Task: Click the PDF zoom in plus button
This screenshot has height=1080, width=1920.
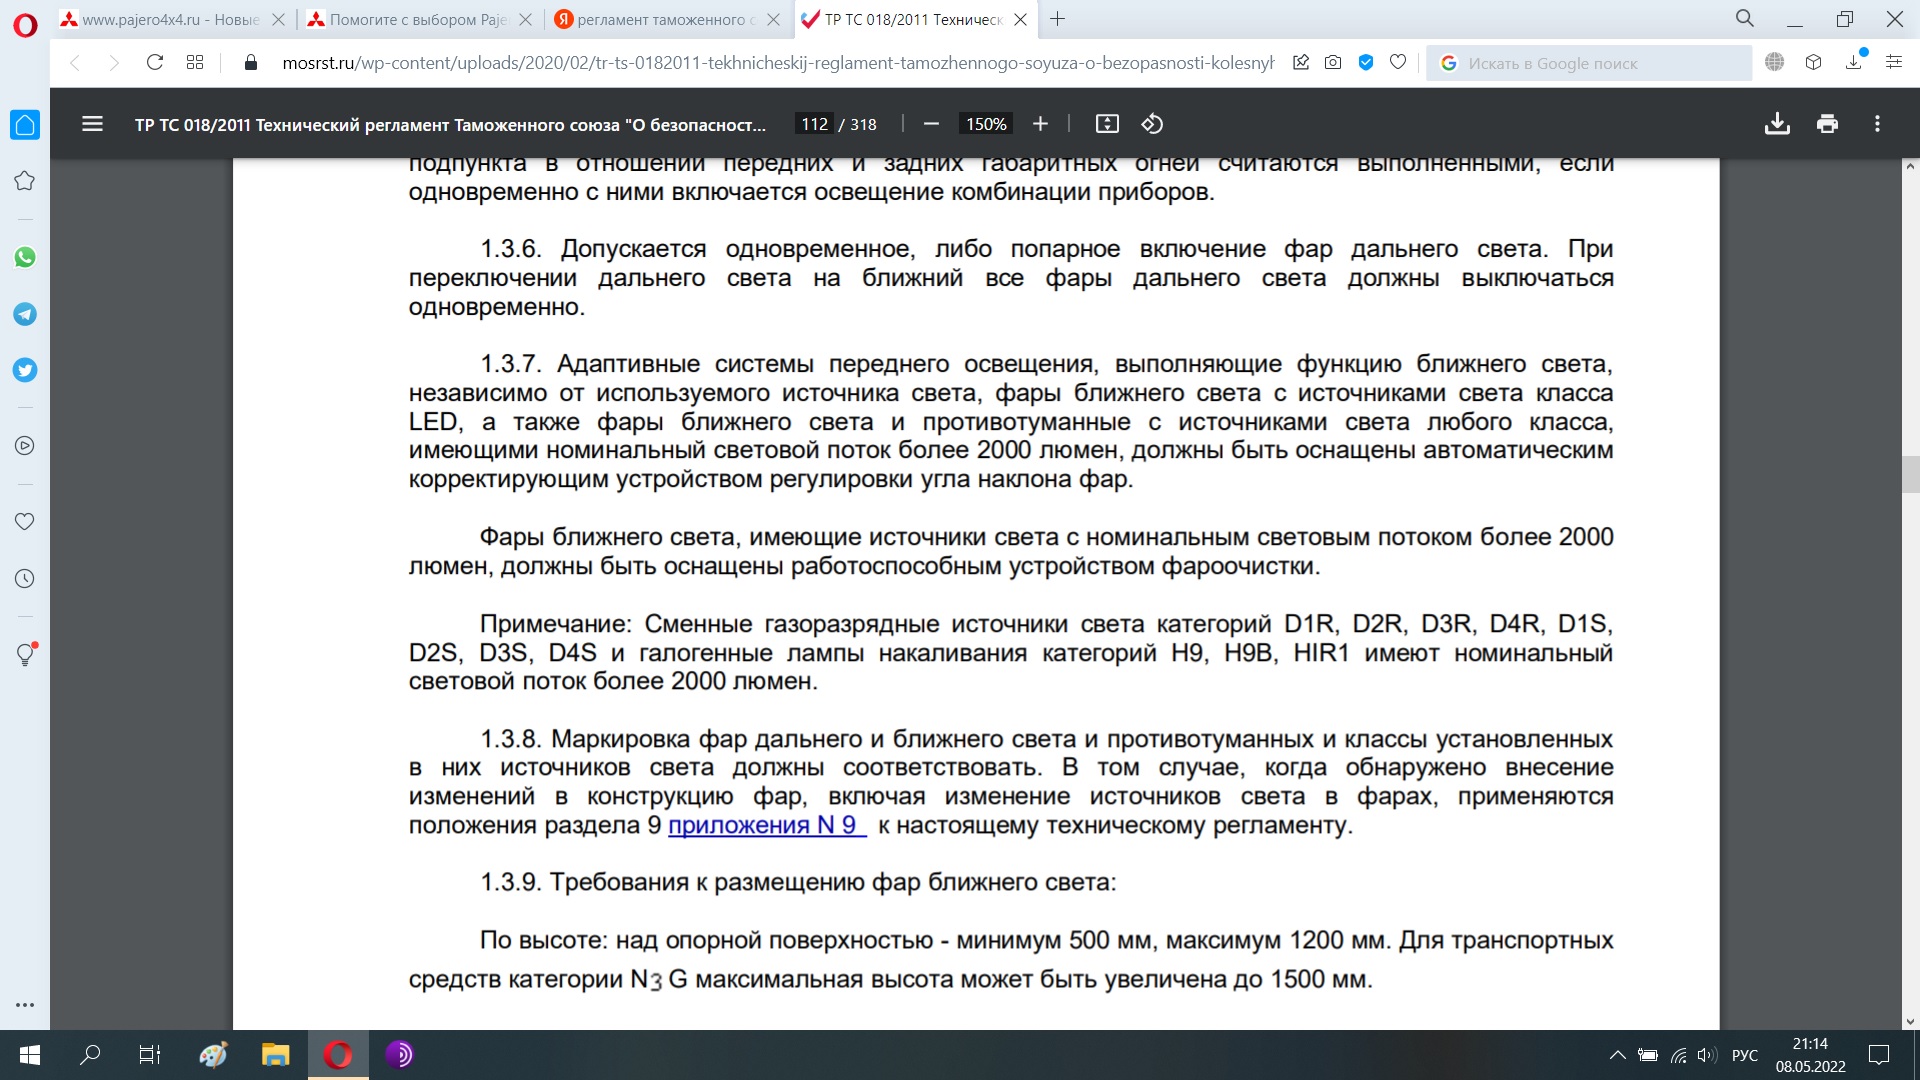Action: 1040,124
